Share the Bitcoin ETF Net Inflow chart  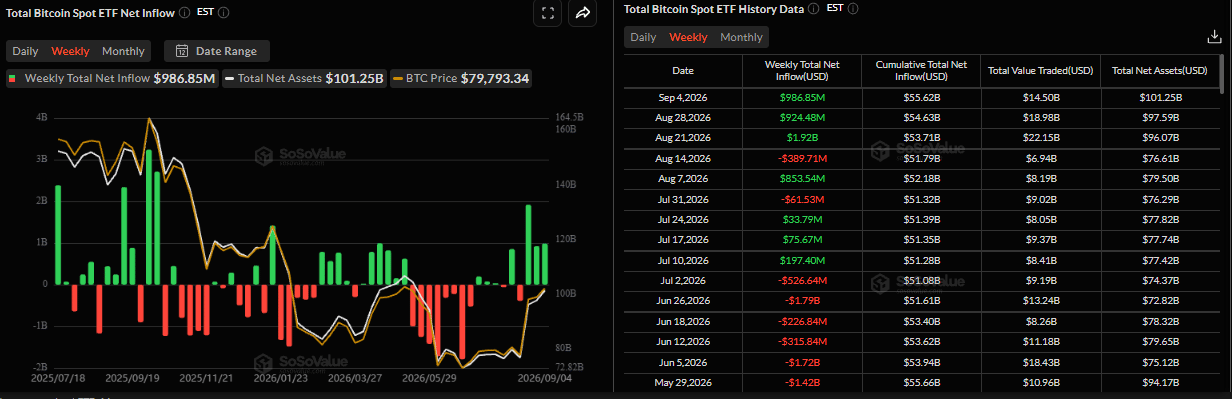click(x=583, y=13)
